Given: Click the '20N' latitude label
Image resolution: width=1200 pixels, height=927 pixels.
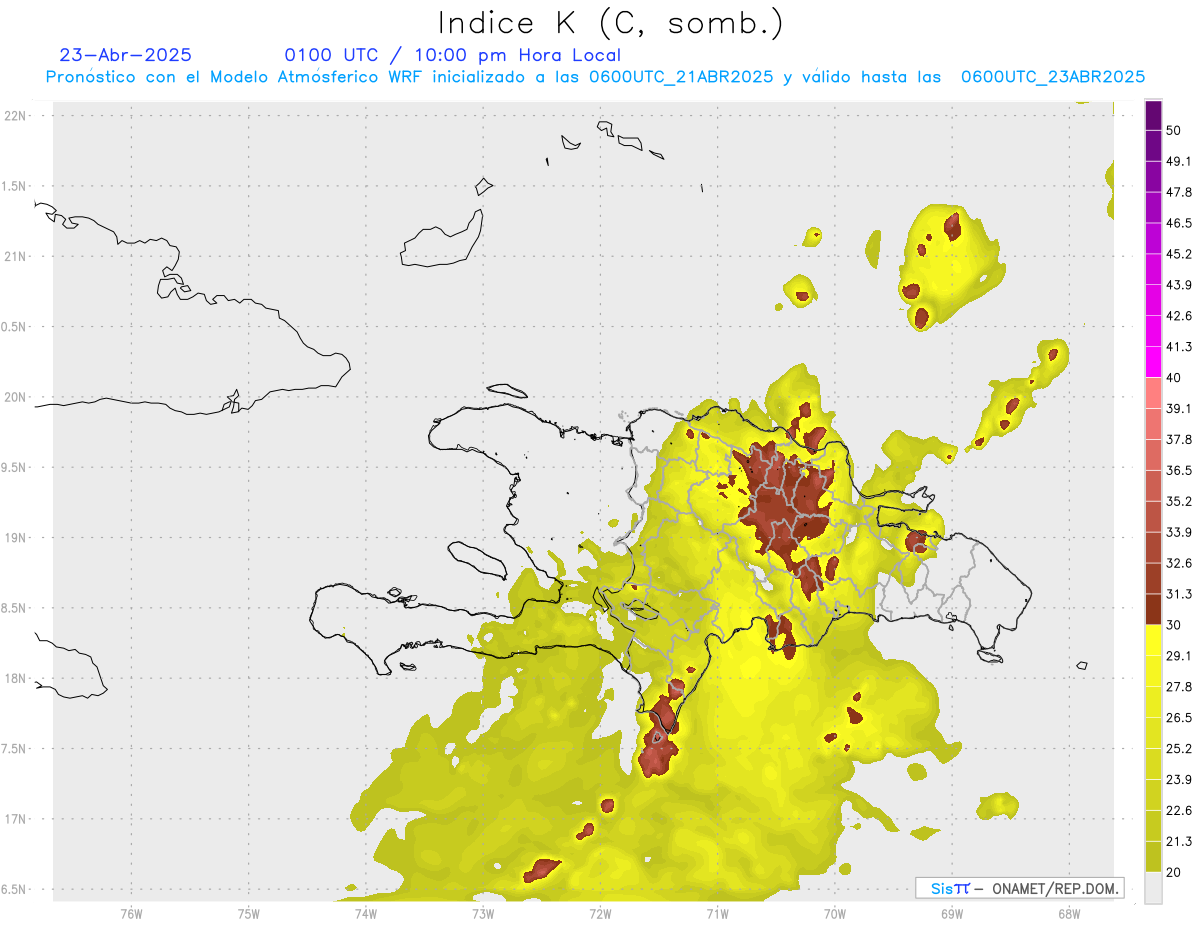Looking at the screenshot, I should [17, 397].
